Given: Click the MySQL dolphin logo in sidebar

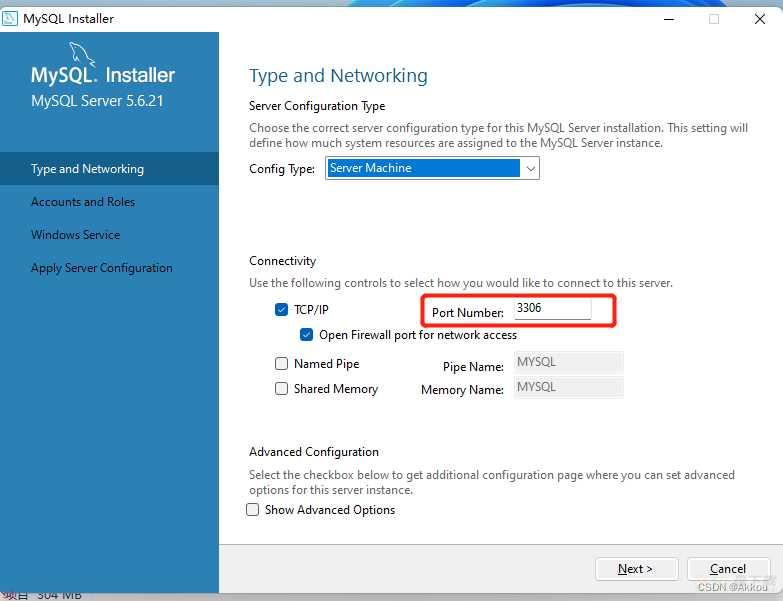Looking at the screenshot, I should (x=82, y=54).
